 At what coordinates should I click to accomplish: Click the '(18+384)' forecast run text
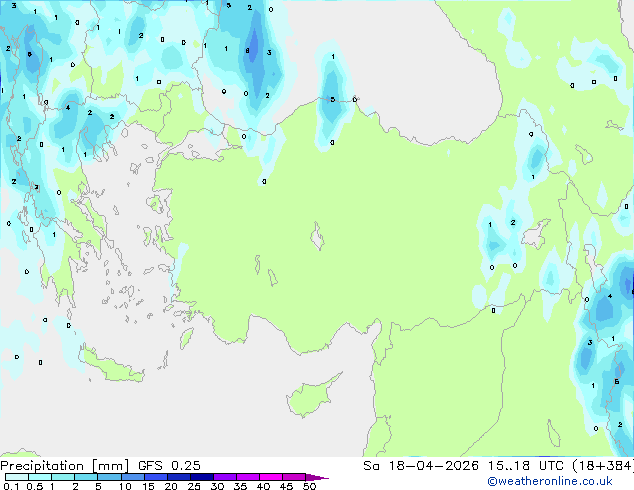pos(602,466)
